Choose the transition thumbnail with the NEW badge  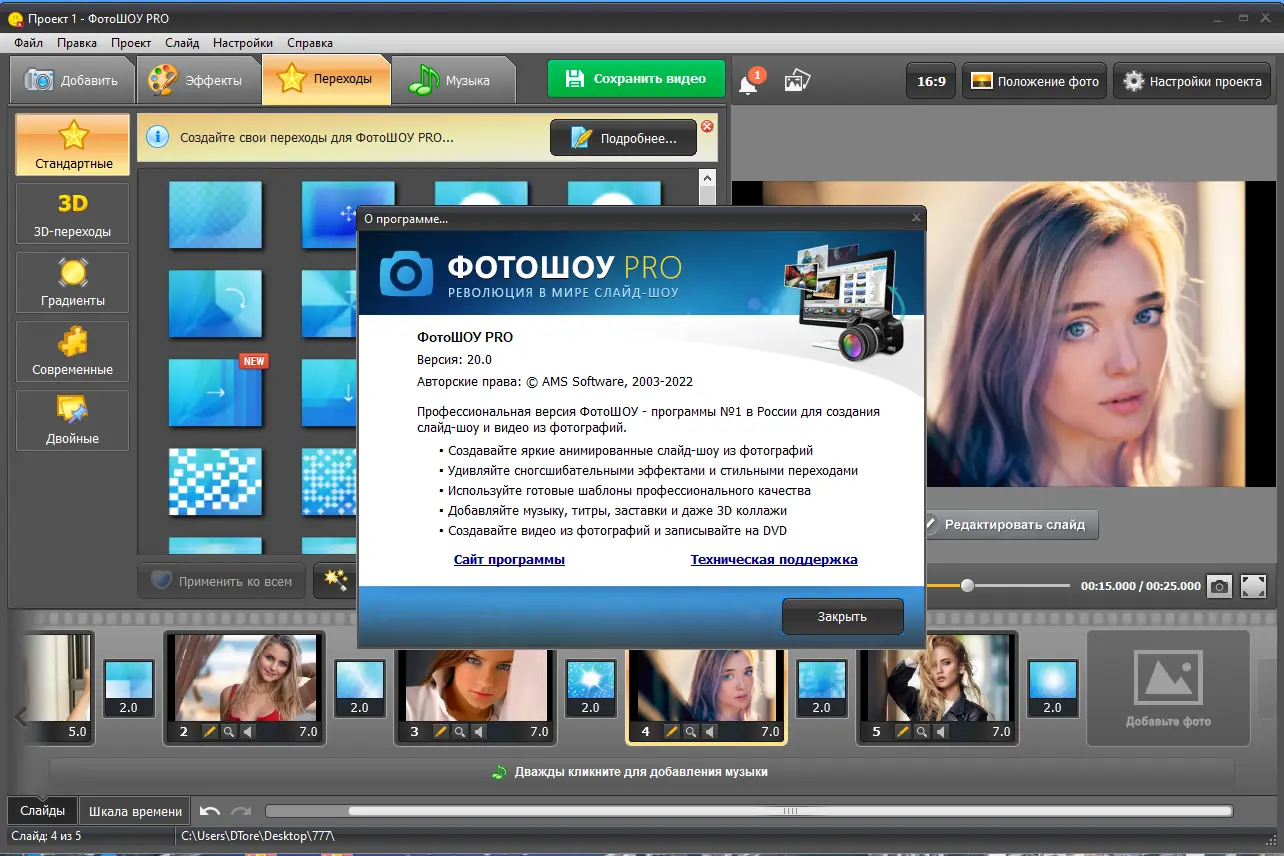point(215,391)
